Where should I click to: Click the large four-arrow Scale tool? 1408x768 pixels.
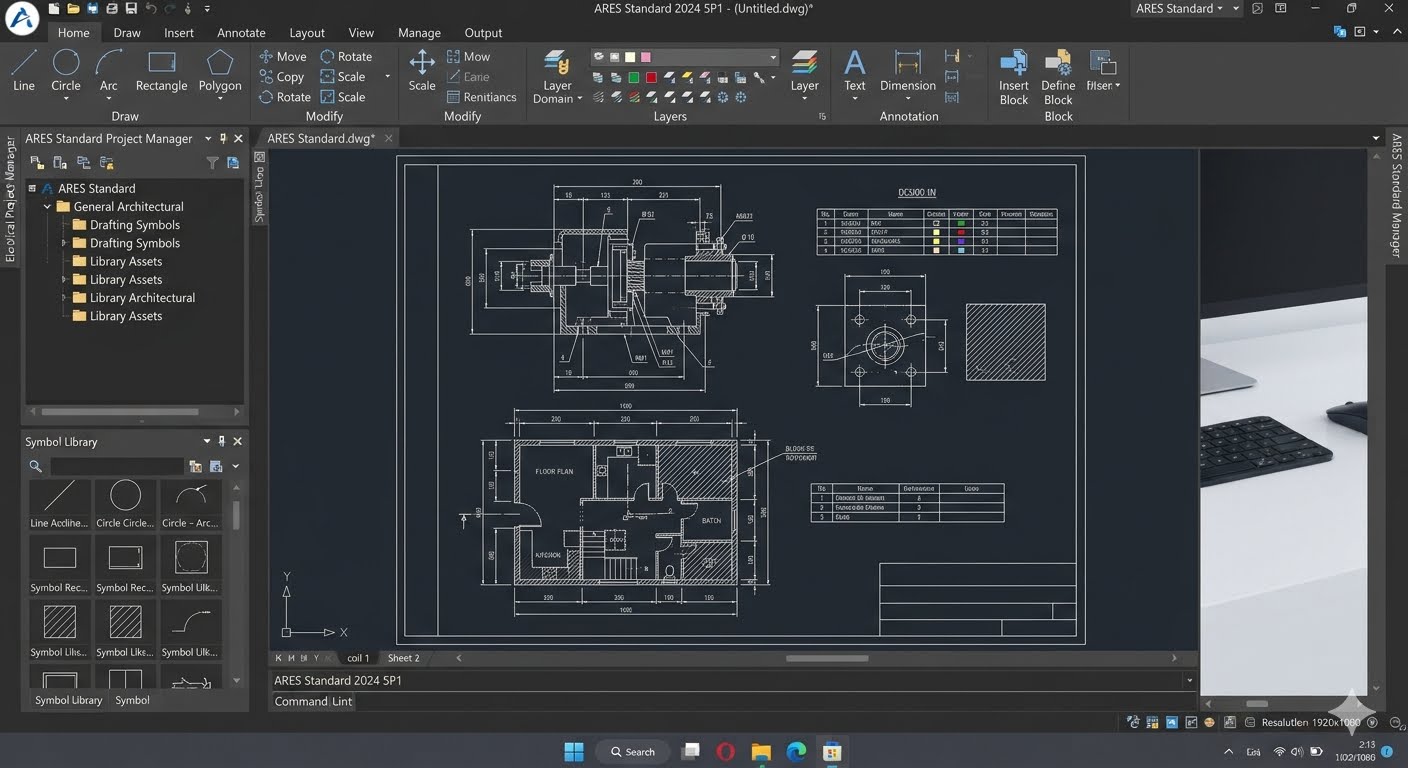[x=422, y=70]
